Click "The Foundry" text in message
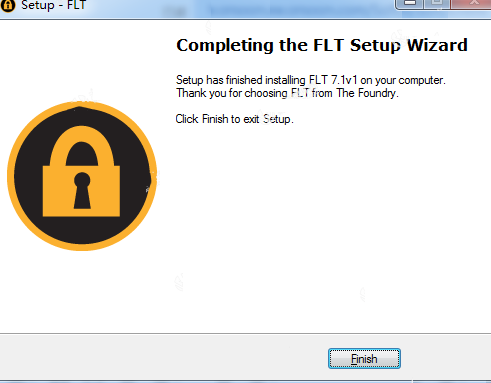This screenshot has width=491, height=383. click(x=366, y=93)
